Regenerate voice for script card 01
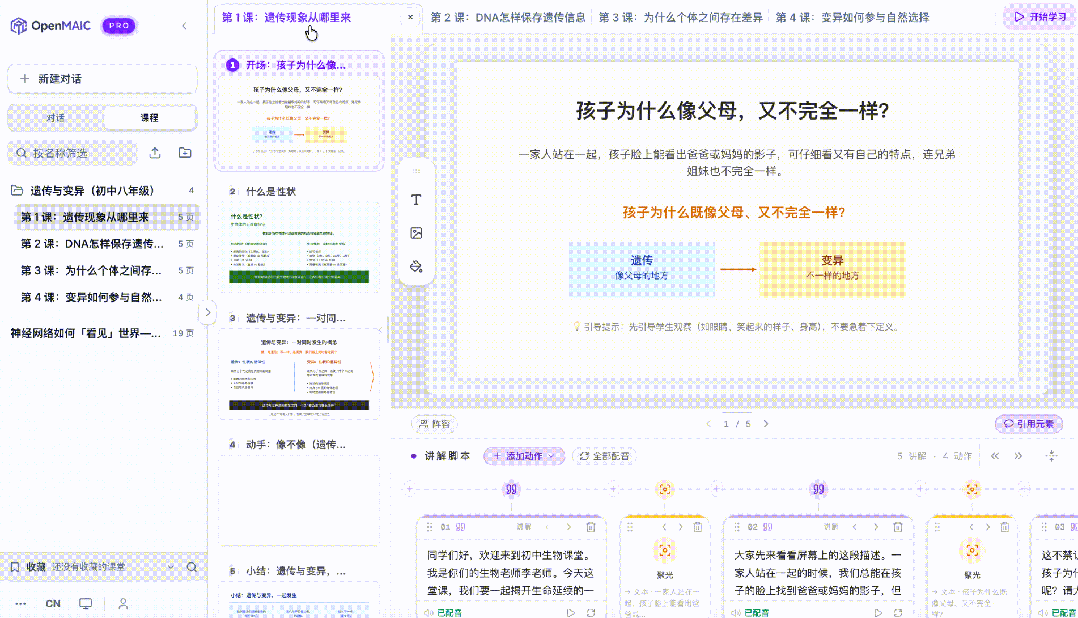 point(591,612)
